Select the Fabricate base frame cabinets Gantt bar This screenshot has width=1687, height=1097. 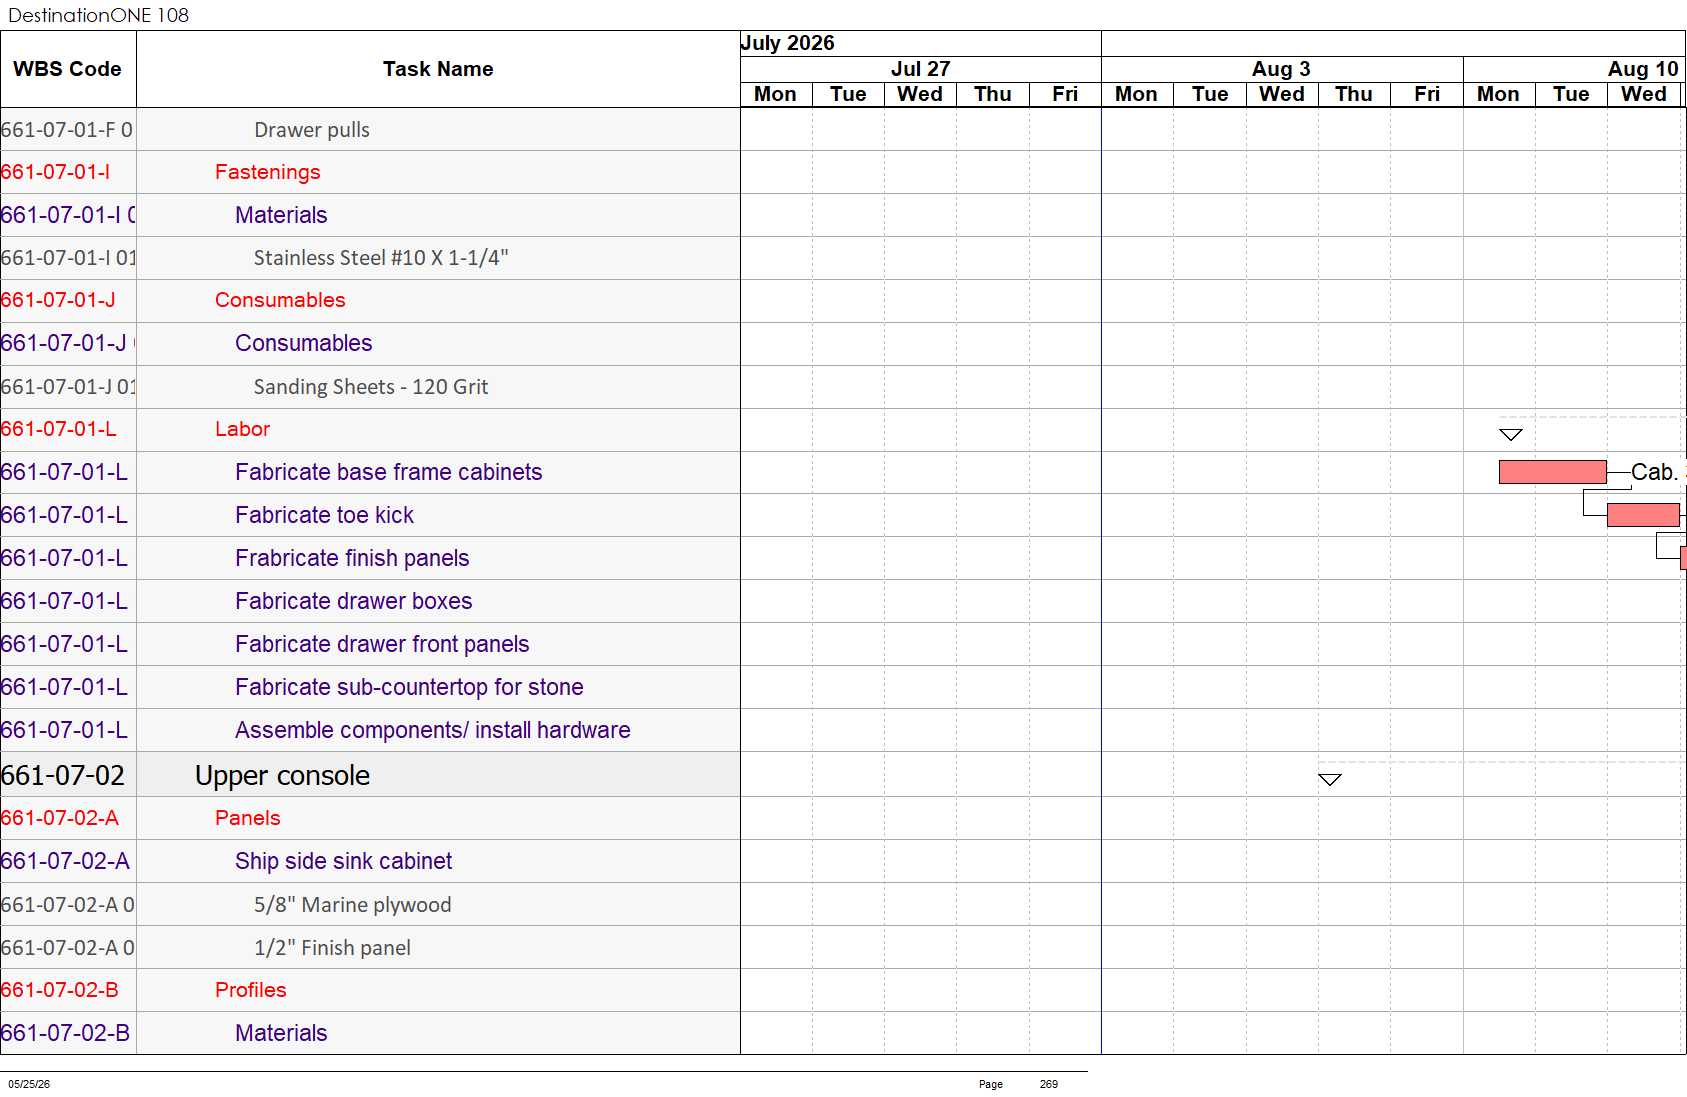click(1552, 472)
